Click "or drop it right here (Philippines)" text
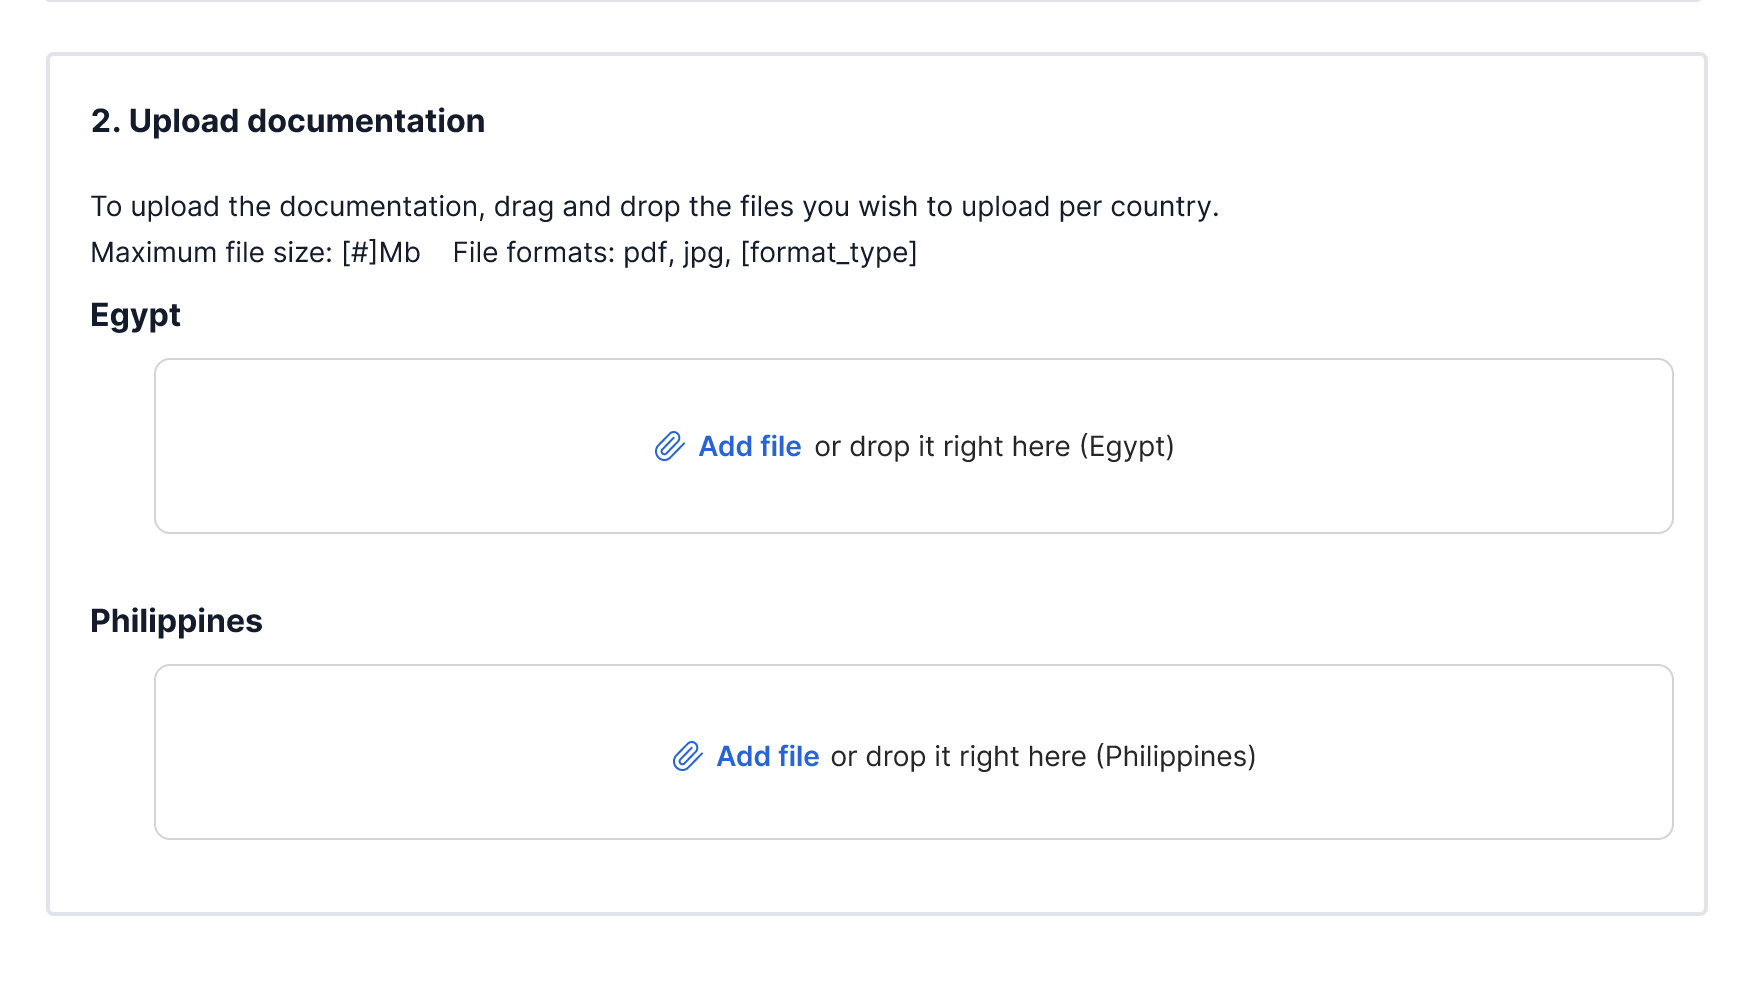Screen dimensions: 1754x998 [x=1043, y=756]
